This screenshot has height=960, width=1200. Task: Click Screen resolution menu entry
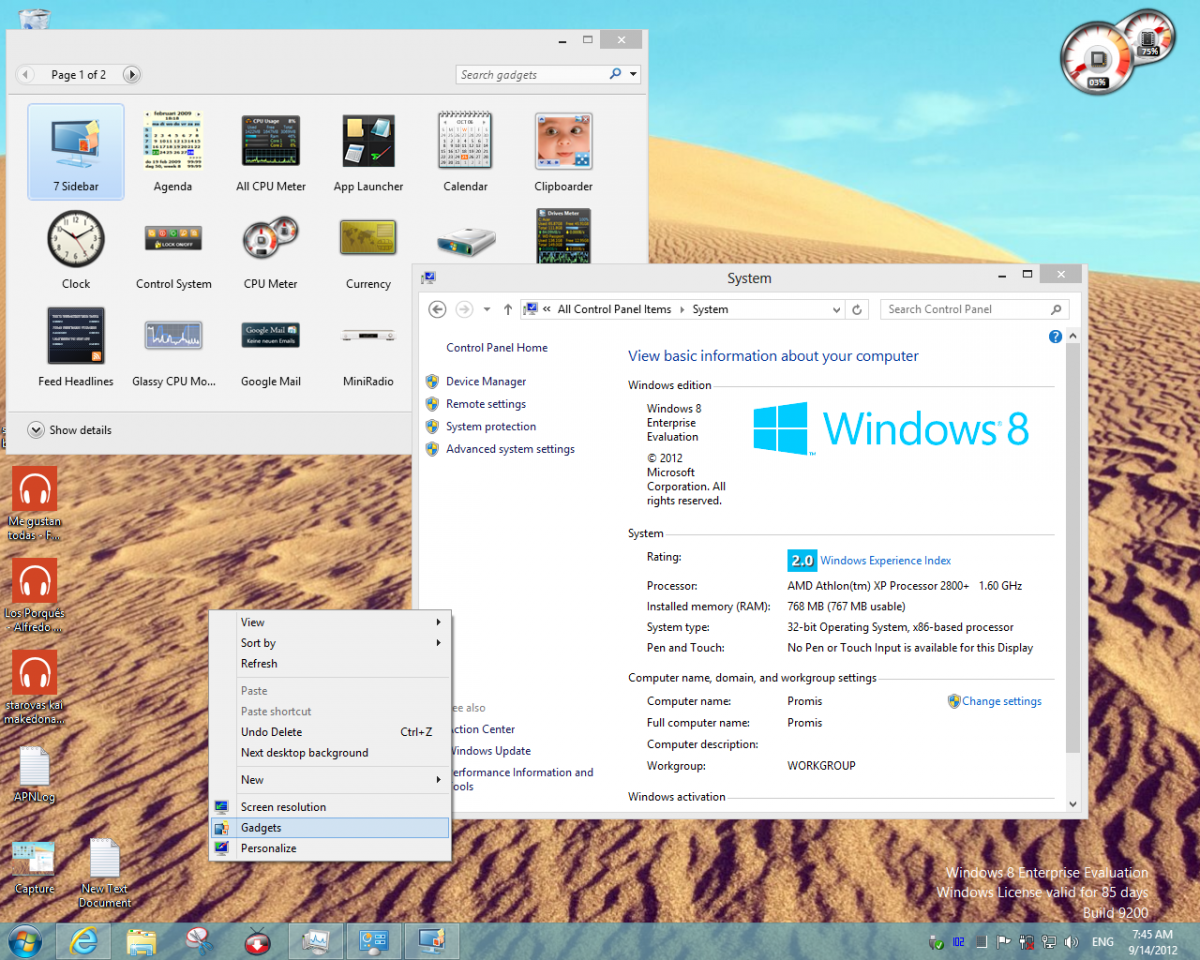283,807
